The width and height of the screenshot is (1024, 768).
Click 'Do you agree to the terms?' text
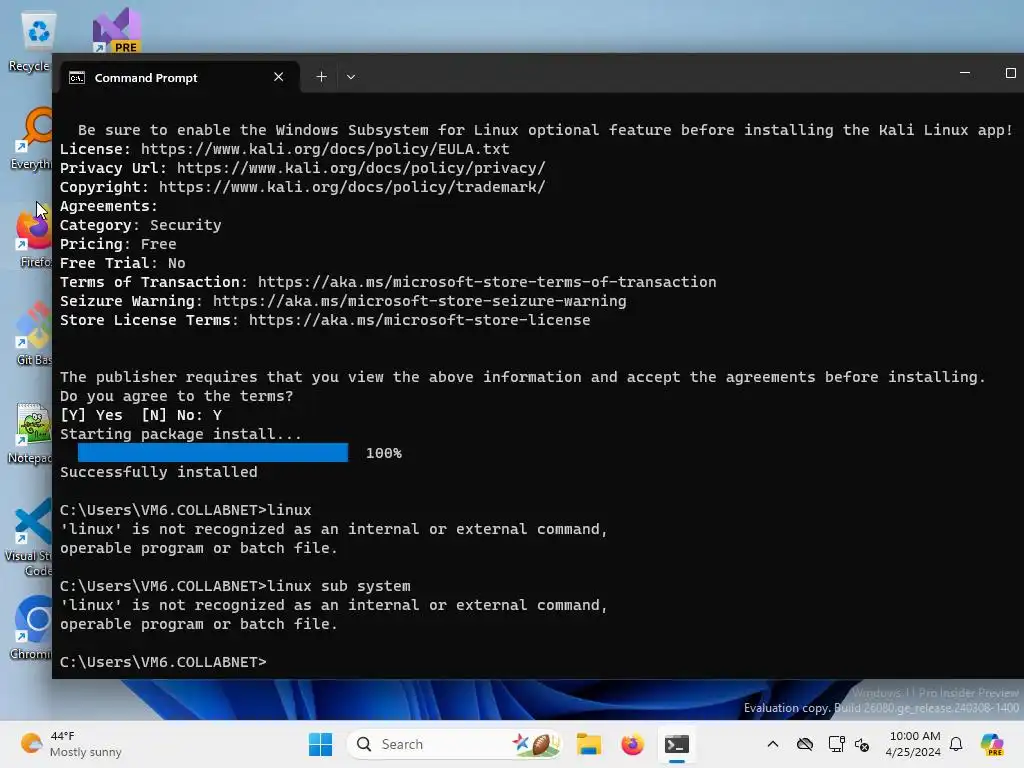coord(177,396)
